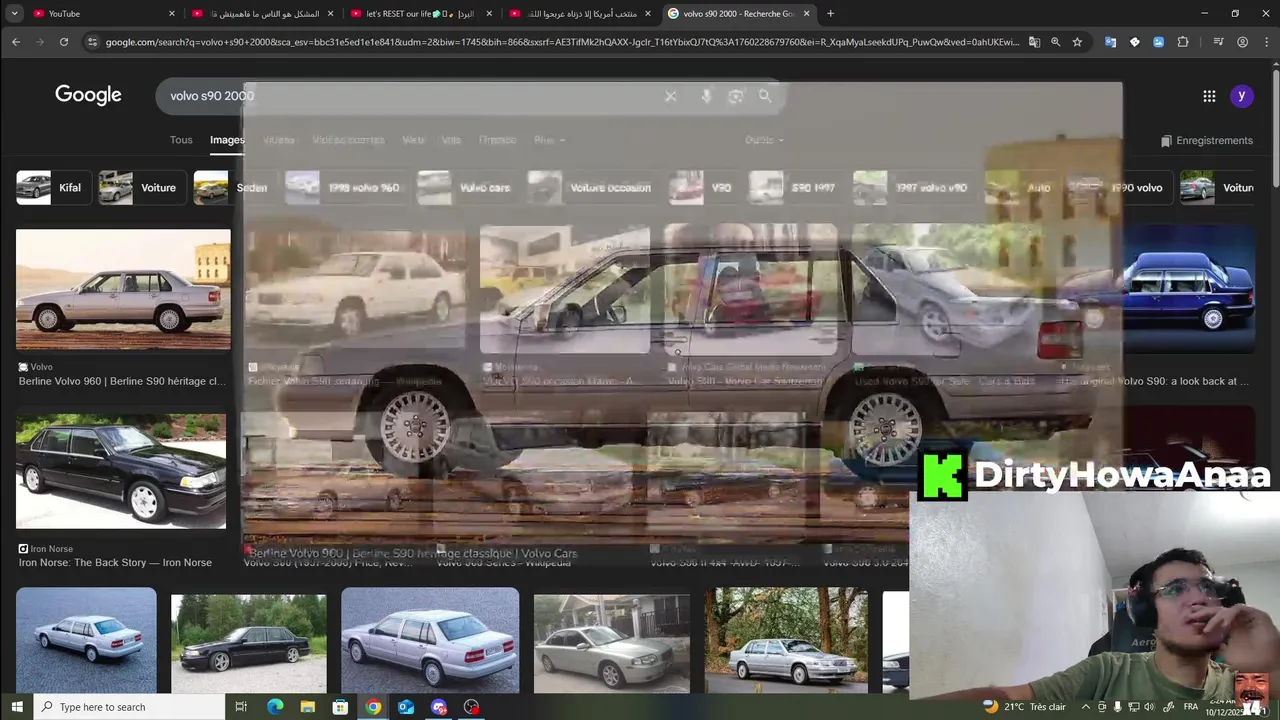Open the blue image extension icon

pyautogui.click(x=1158, y=42)
